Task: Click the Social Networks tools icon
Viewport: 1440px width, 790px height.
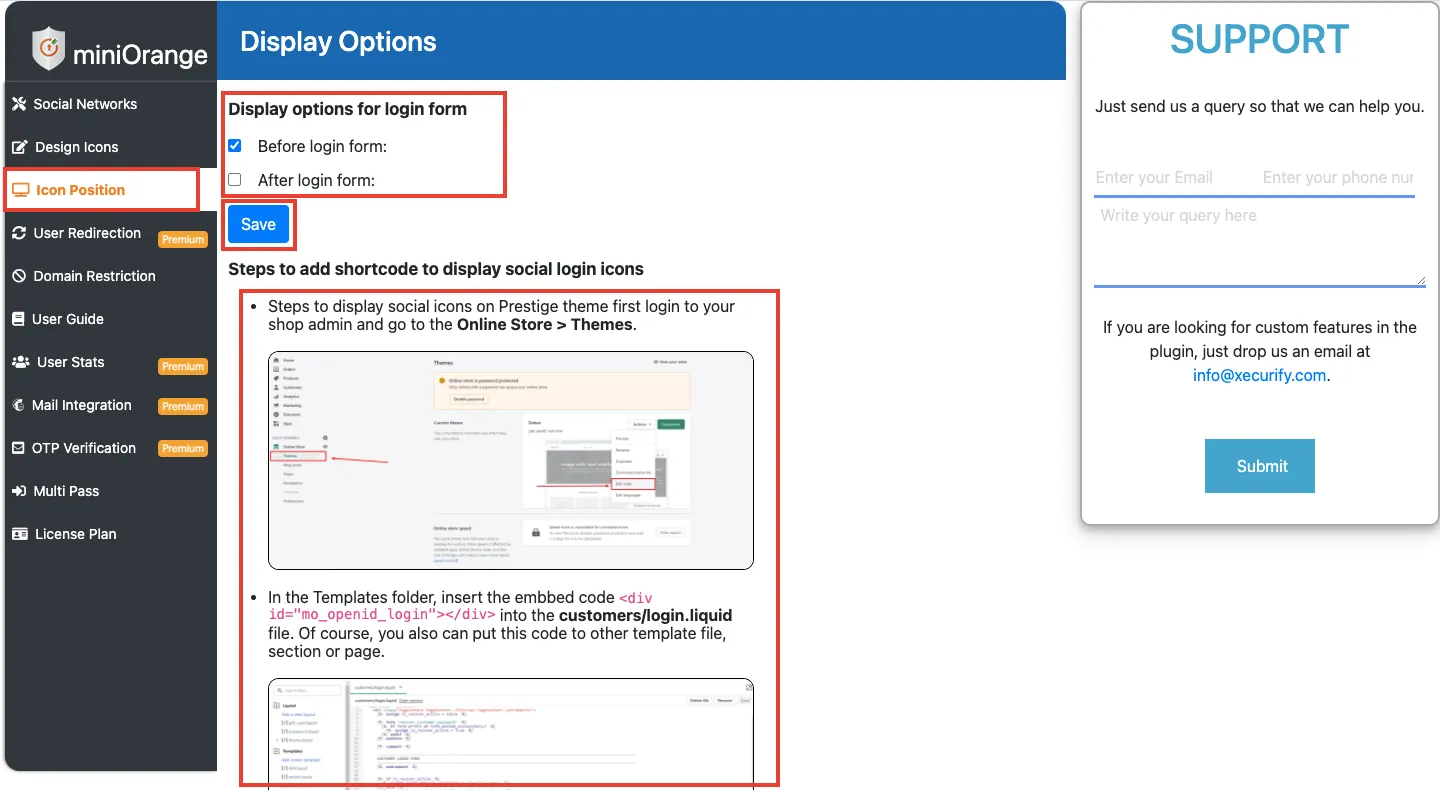Action: 18,104
